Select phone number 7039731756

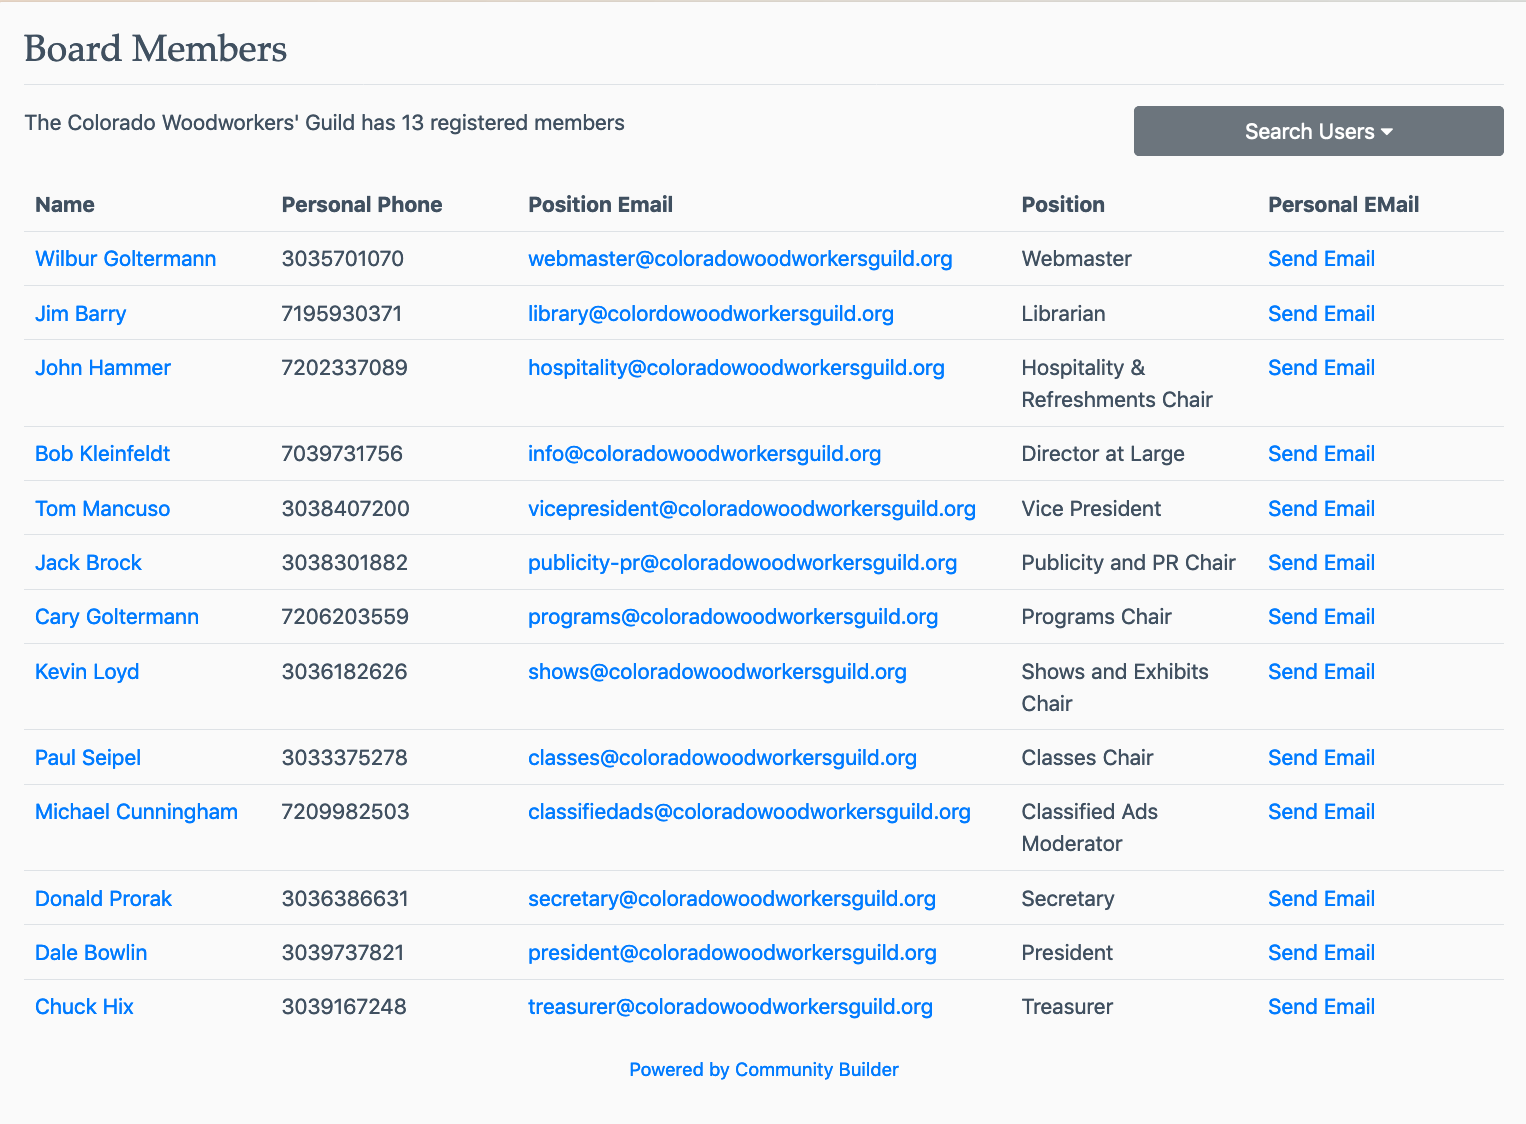point(342,454)
